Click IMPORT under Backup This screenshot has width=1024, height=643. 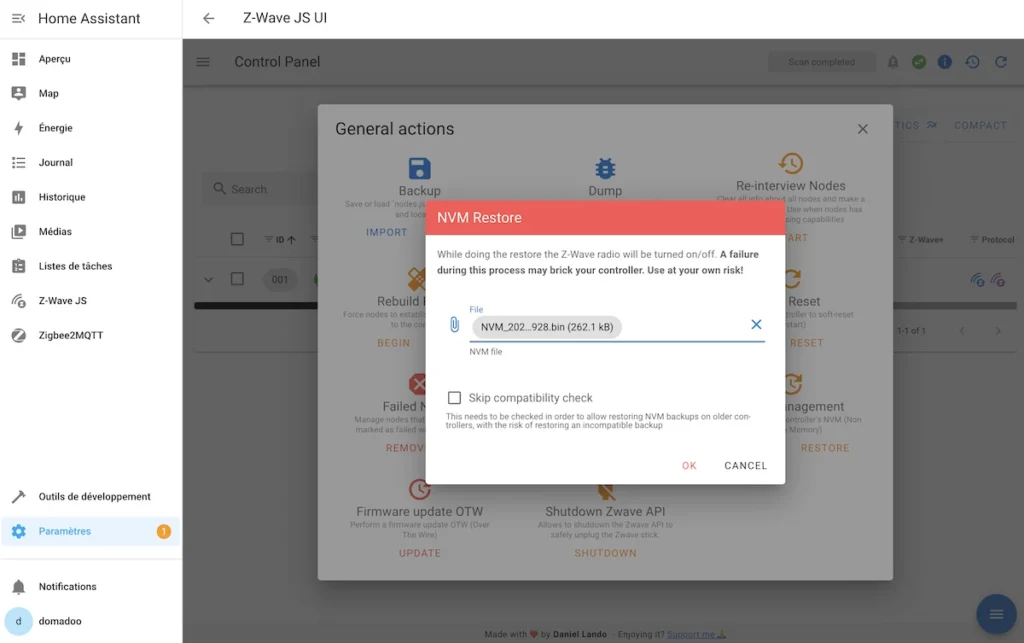pos(387,232)
